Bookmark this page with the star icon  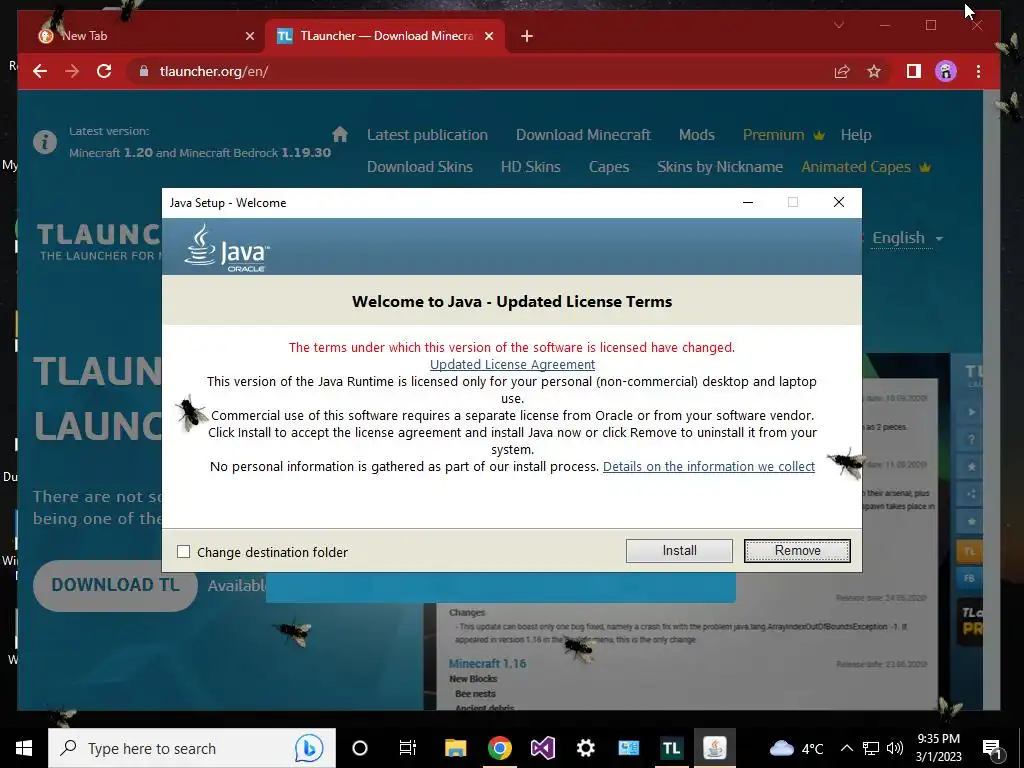point(874,71)
